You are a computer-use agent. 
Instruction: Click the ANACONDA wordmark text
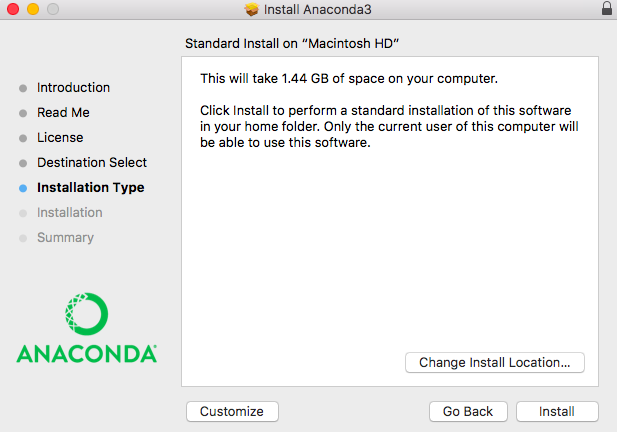(86, 354)
